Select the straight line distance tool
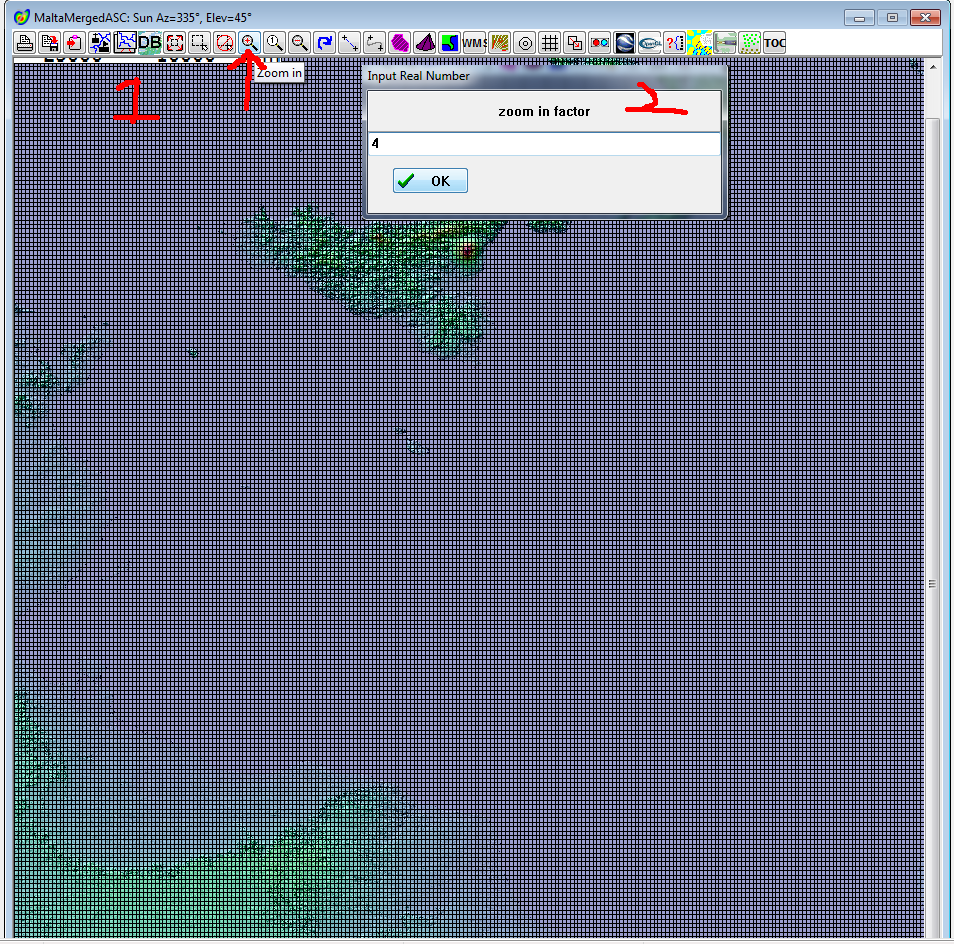 (349, 43)
